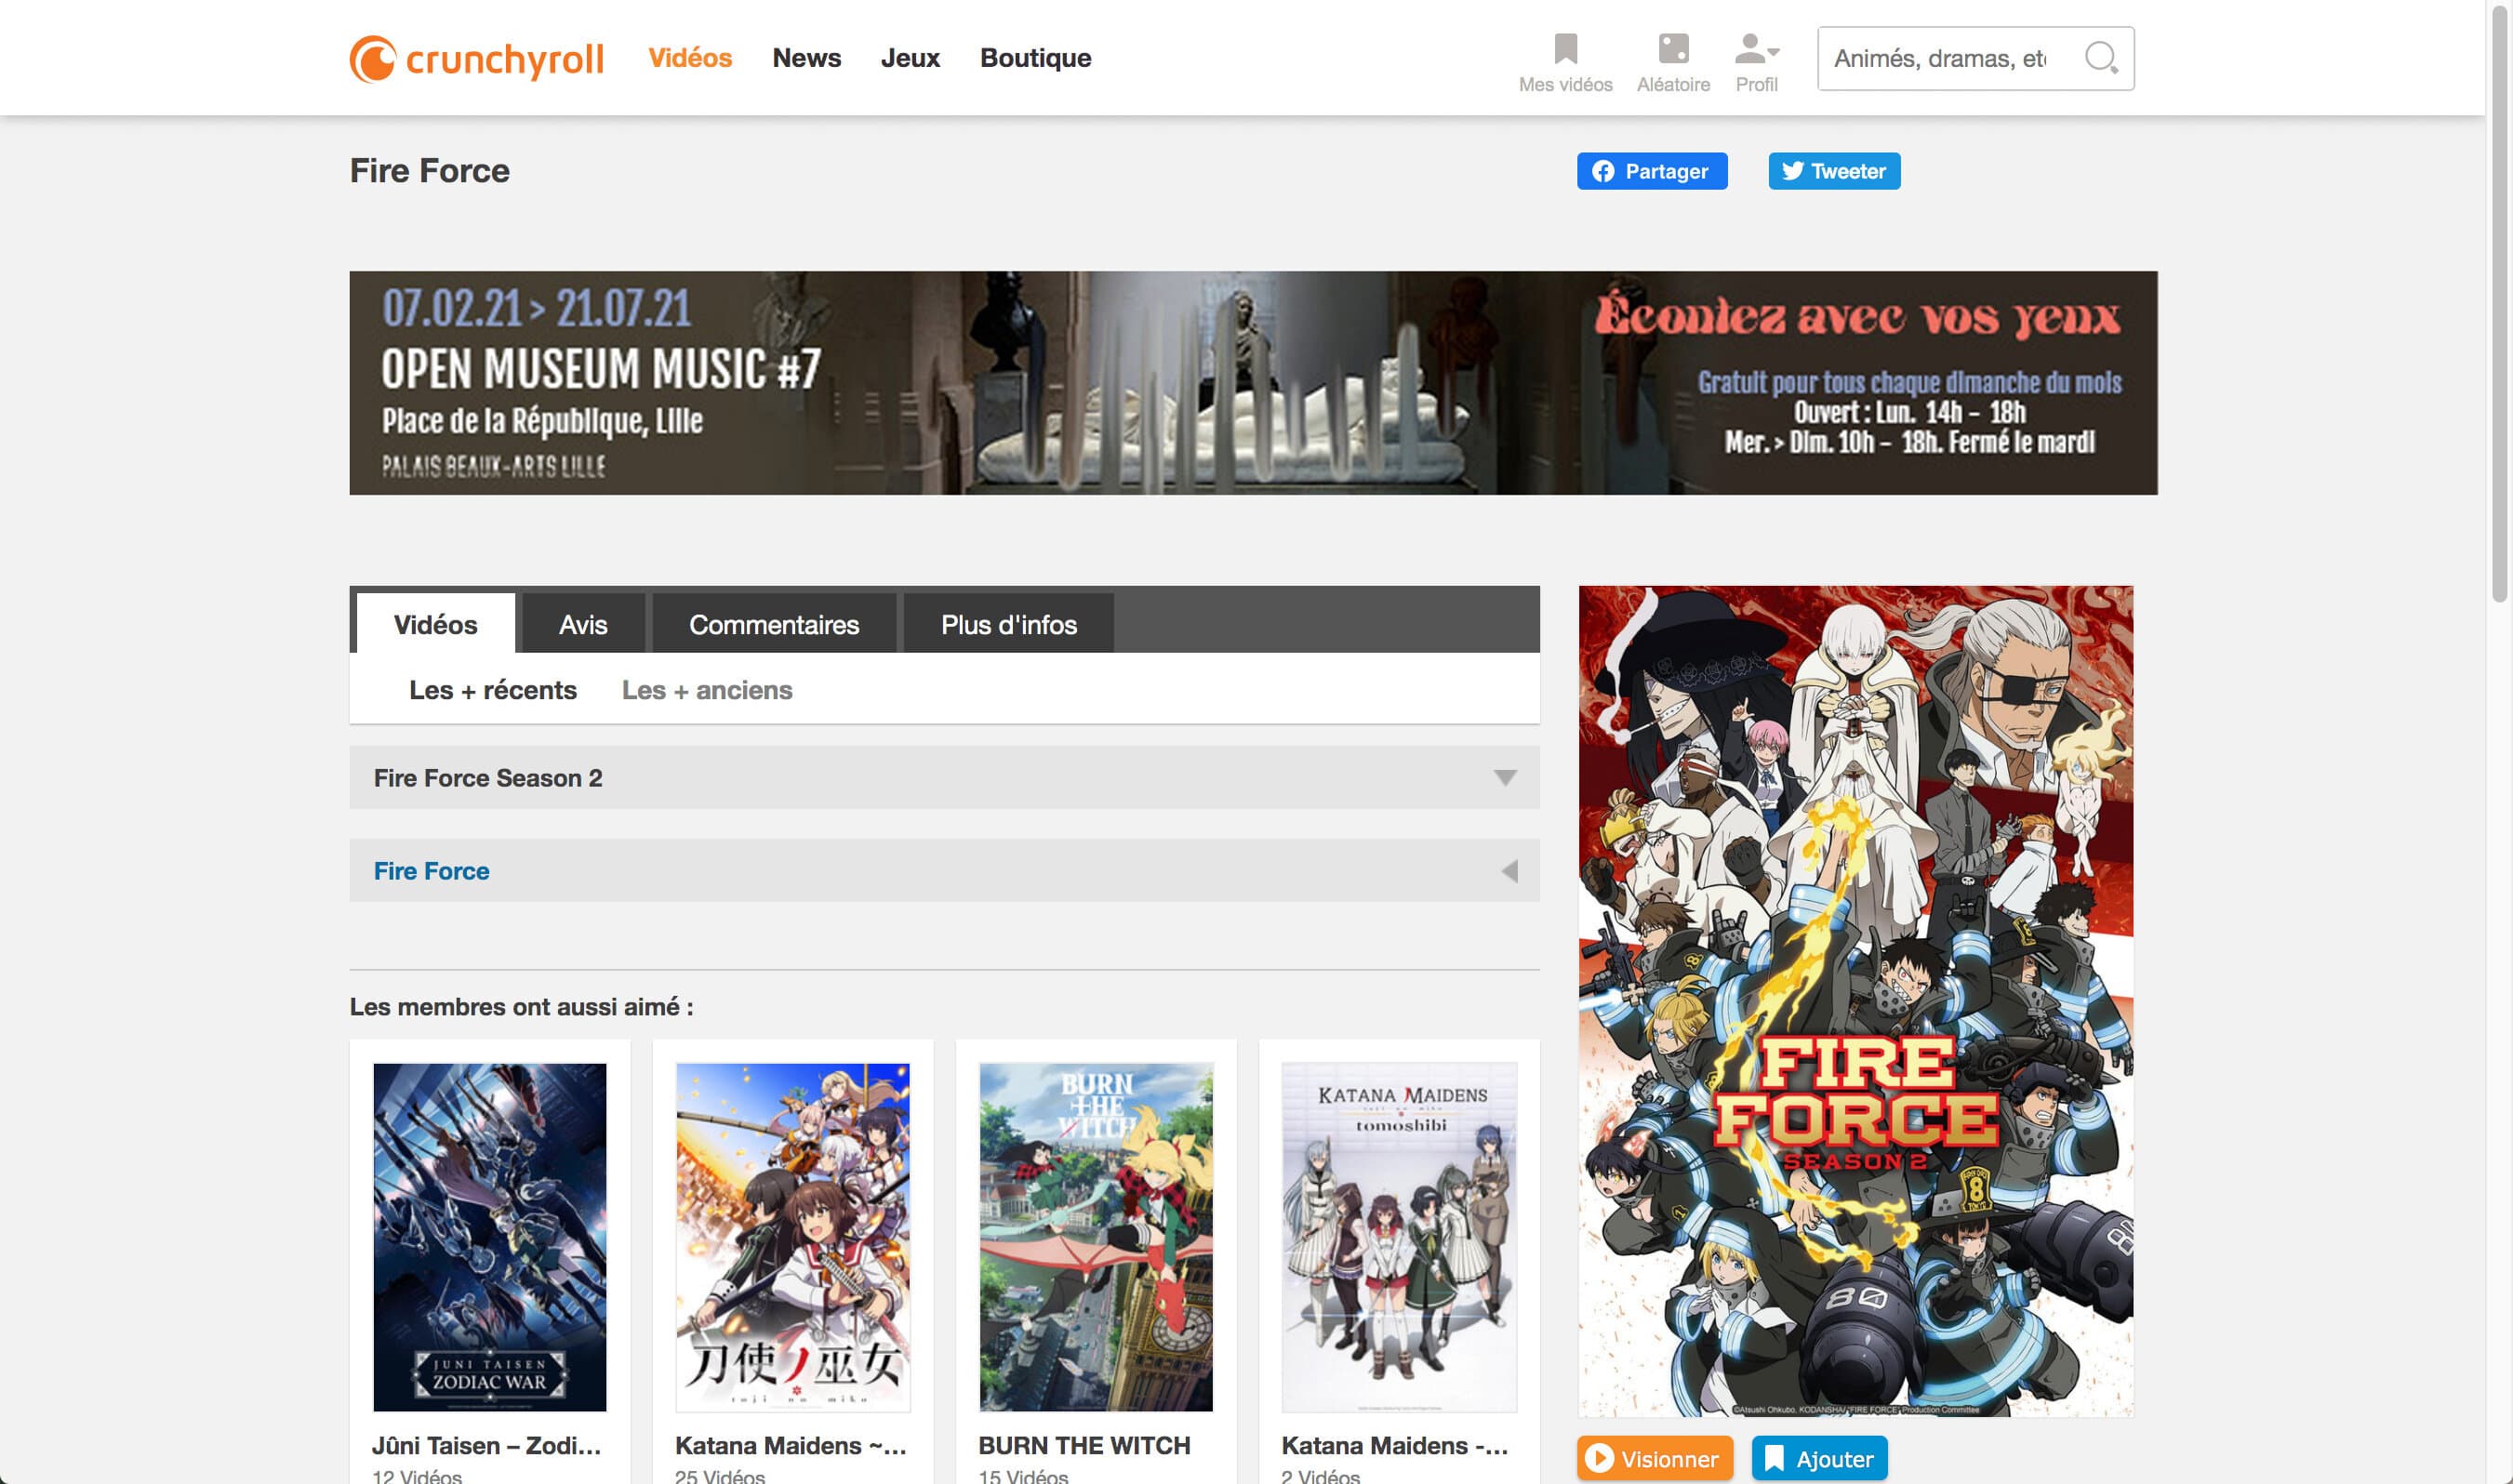Select the Vidéos tab
The width and height of the screenshot is (2513, 1484).
(436, 624)
